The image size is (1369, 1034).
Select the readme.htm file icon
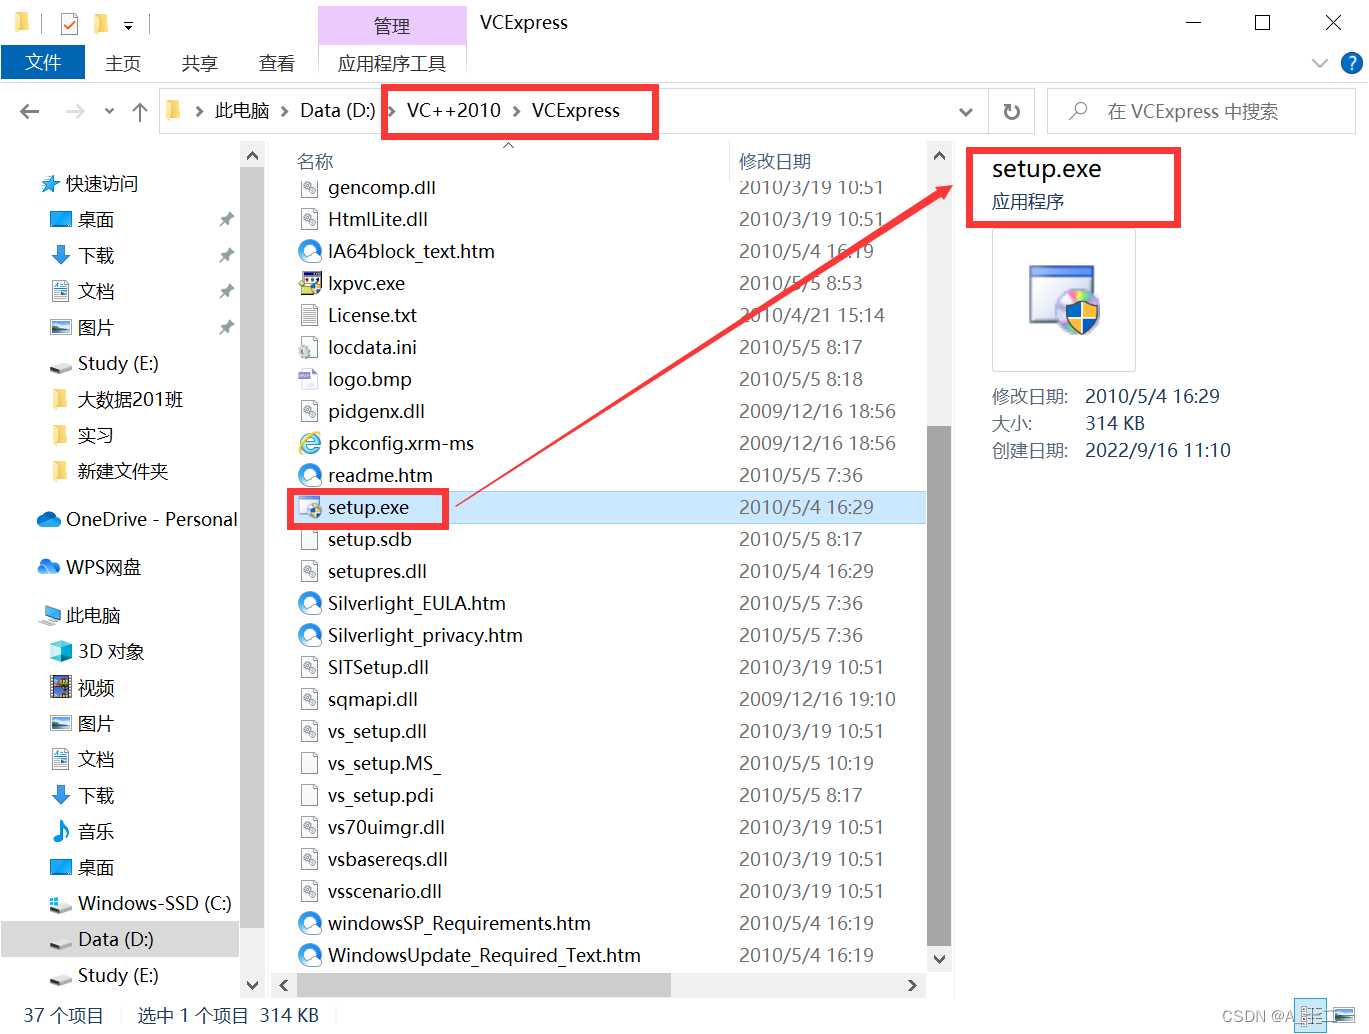tap(310, 475)
